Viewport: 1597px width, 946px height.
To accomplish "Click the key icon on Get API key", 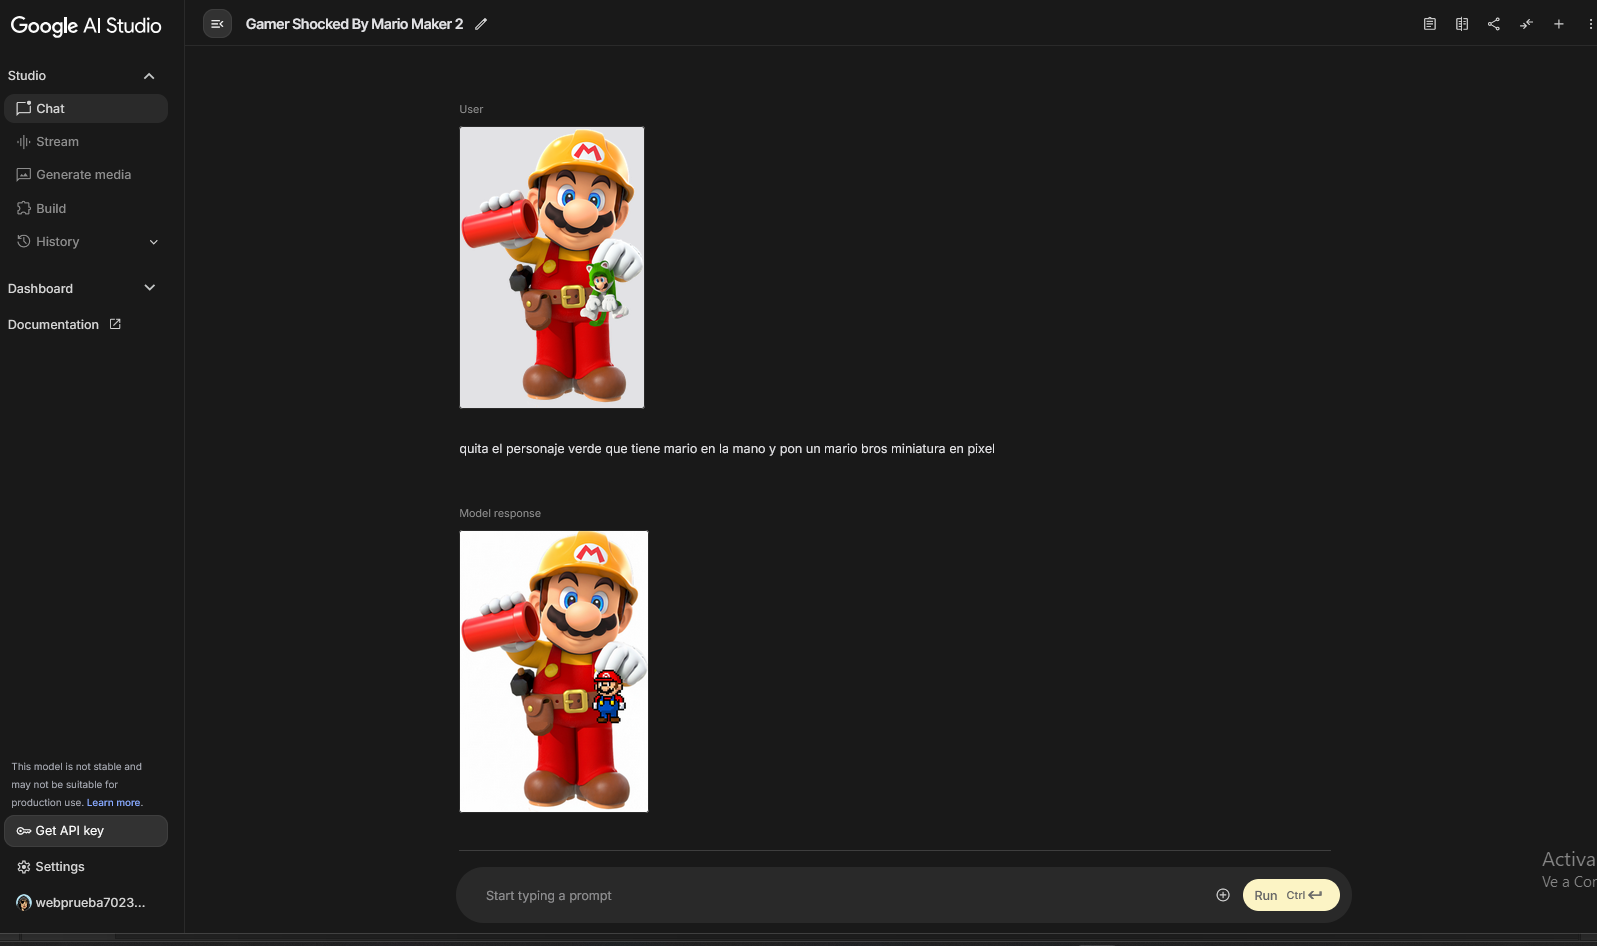I will pos(24,831).
